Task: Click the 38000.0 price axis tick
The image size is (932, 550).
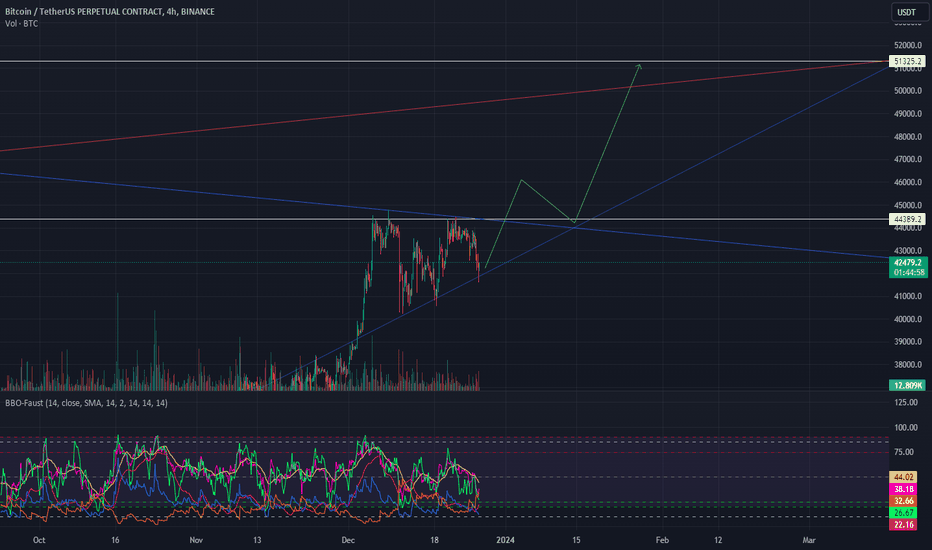Action: click(908, 364)
